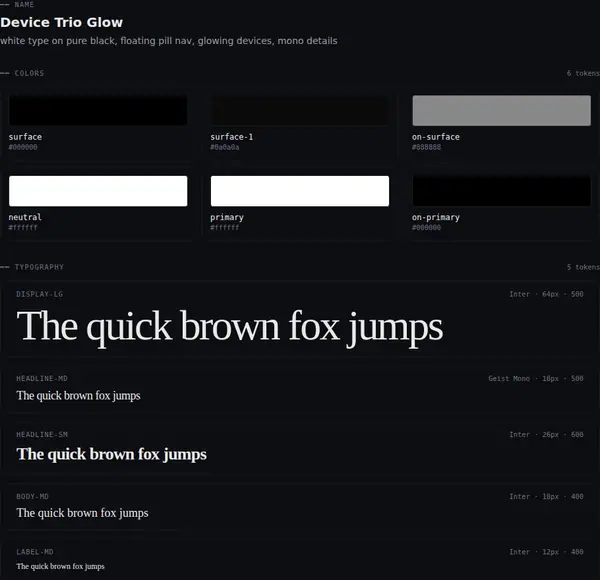Click the COLORS section label
Image resolution: width=600 pixels, height=580 pixels.
[29, 73]
